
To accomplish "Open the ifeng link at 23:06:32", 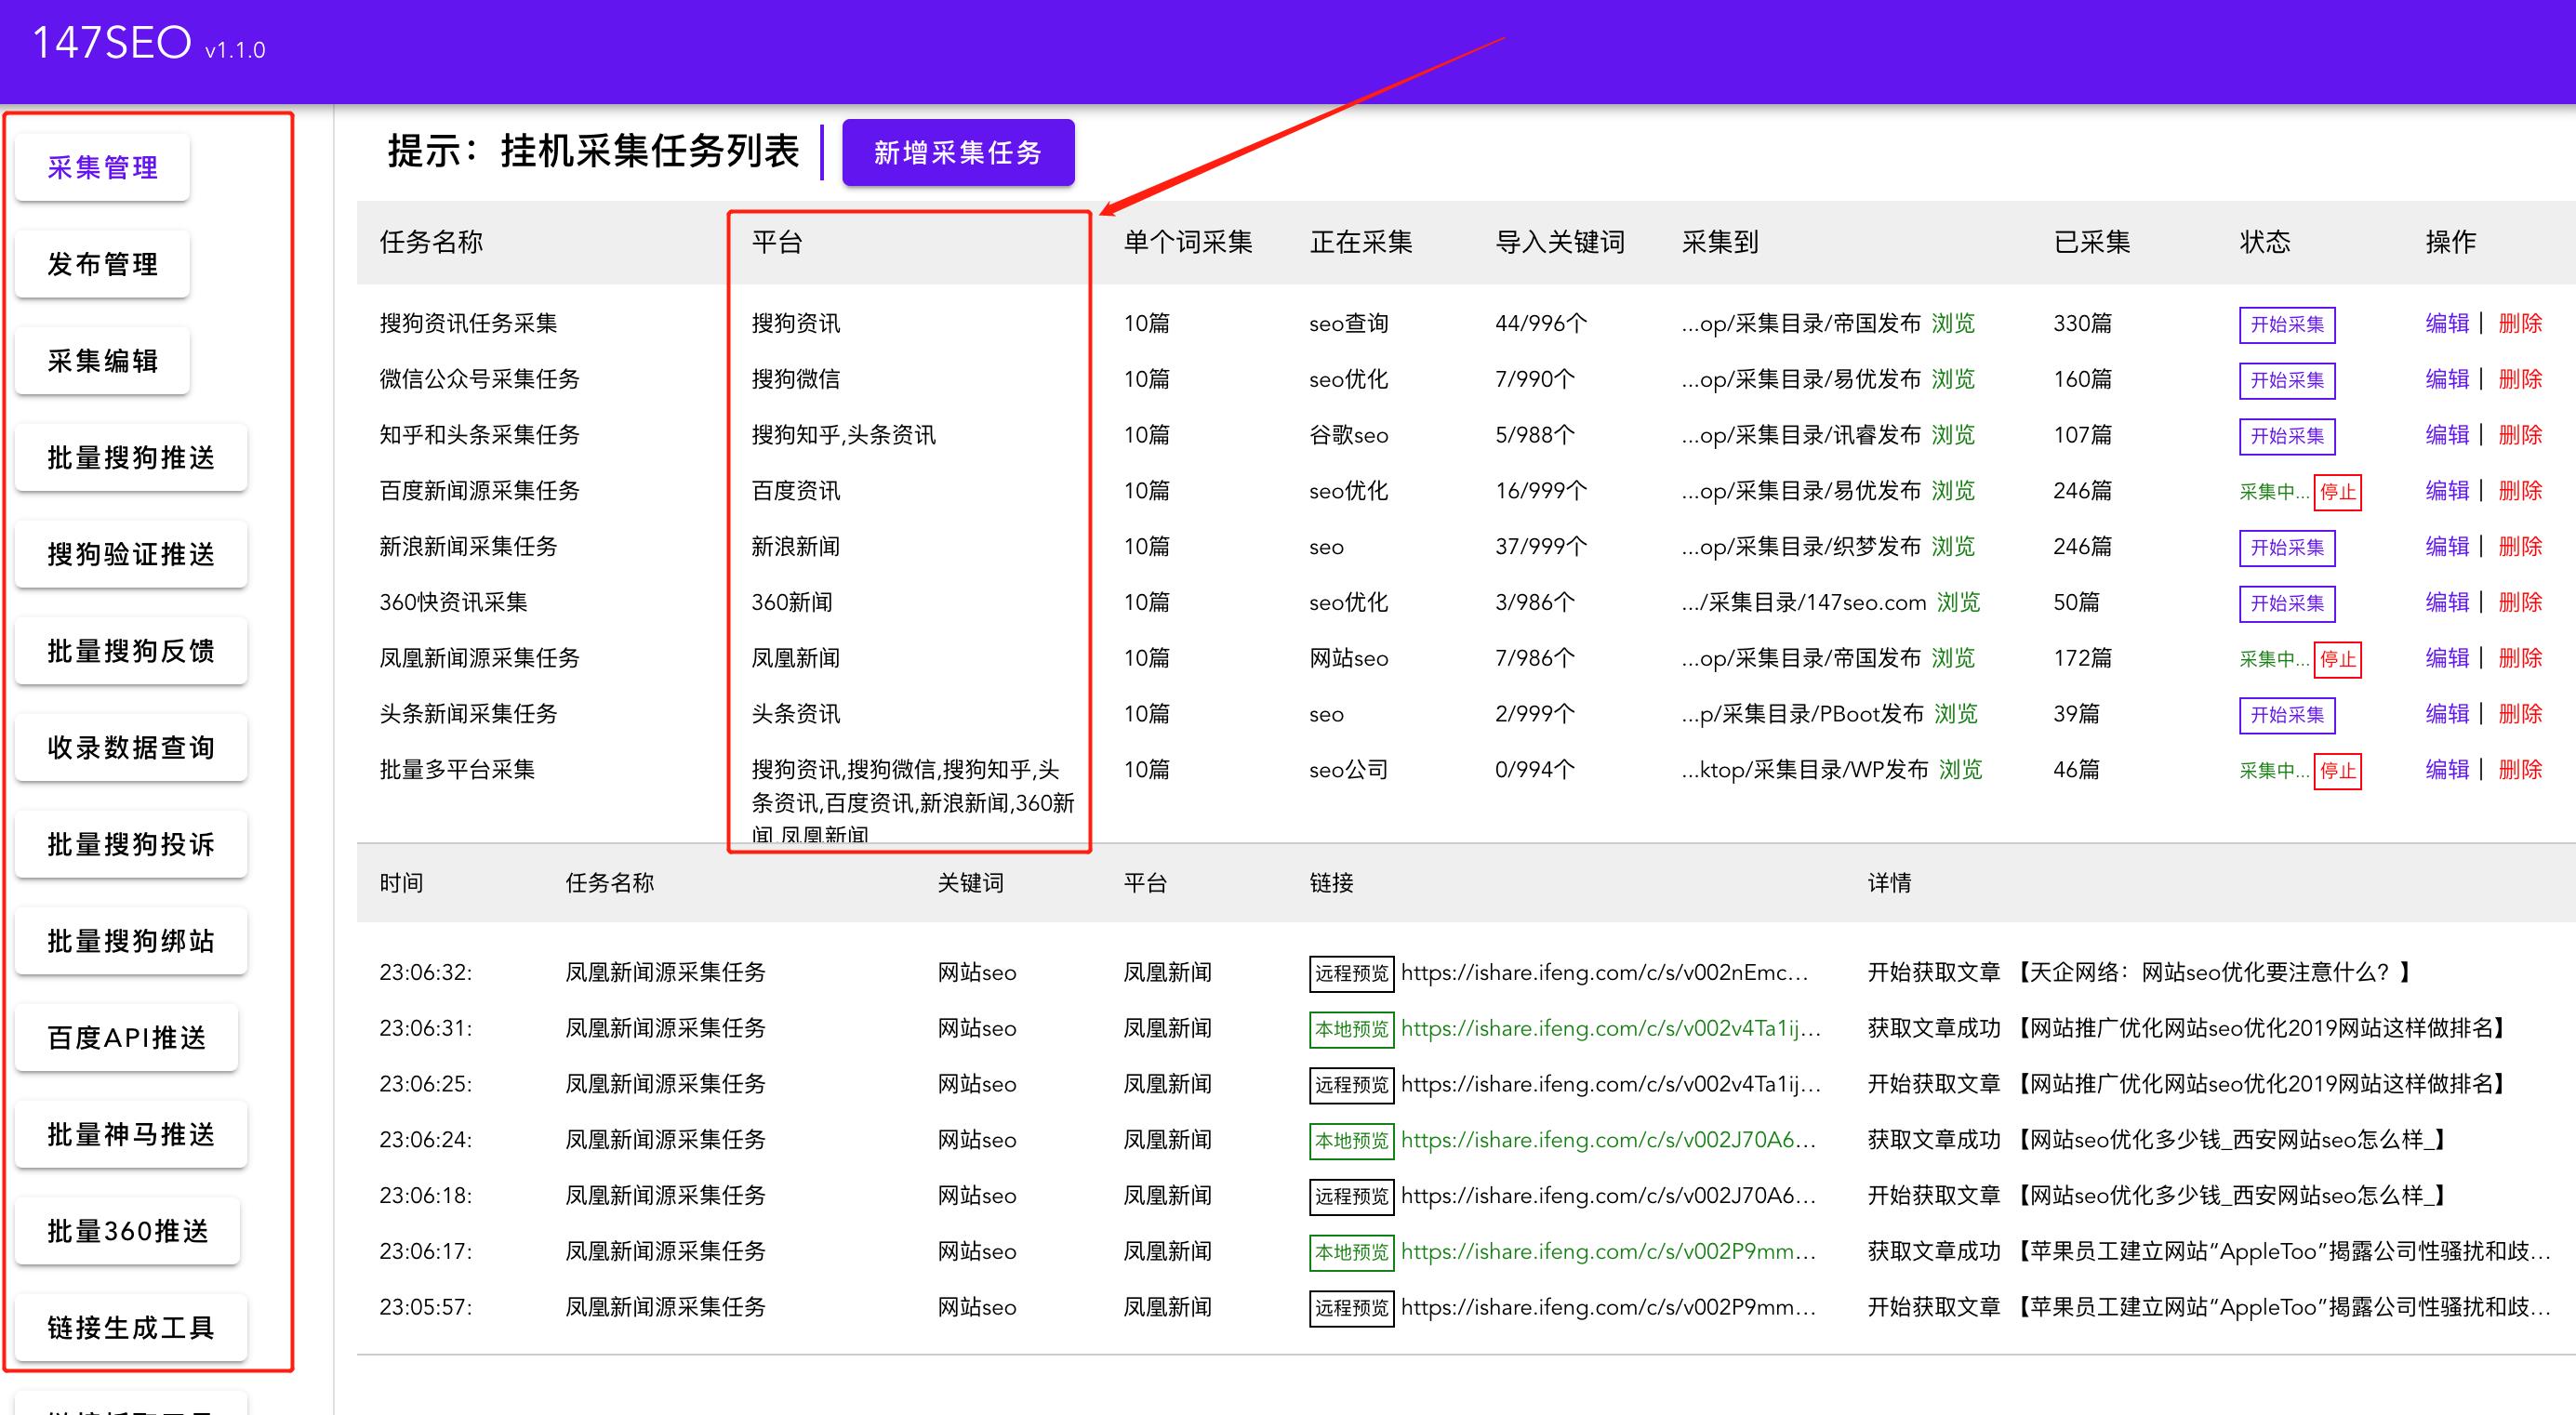I will tap(1605, 972).
